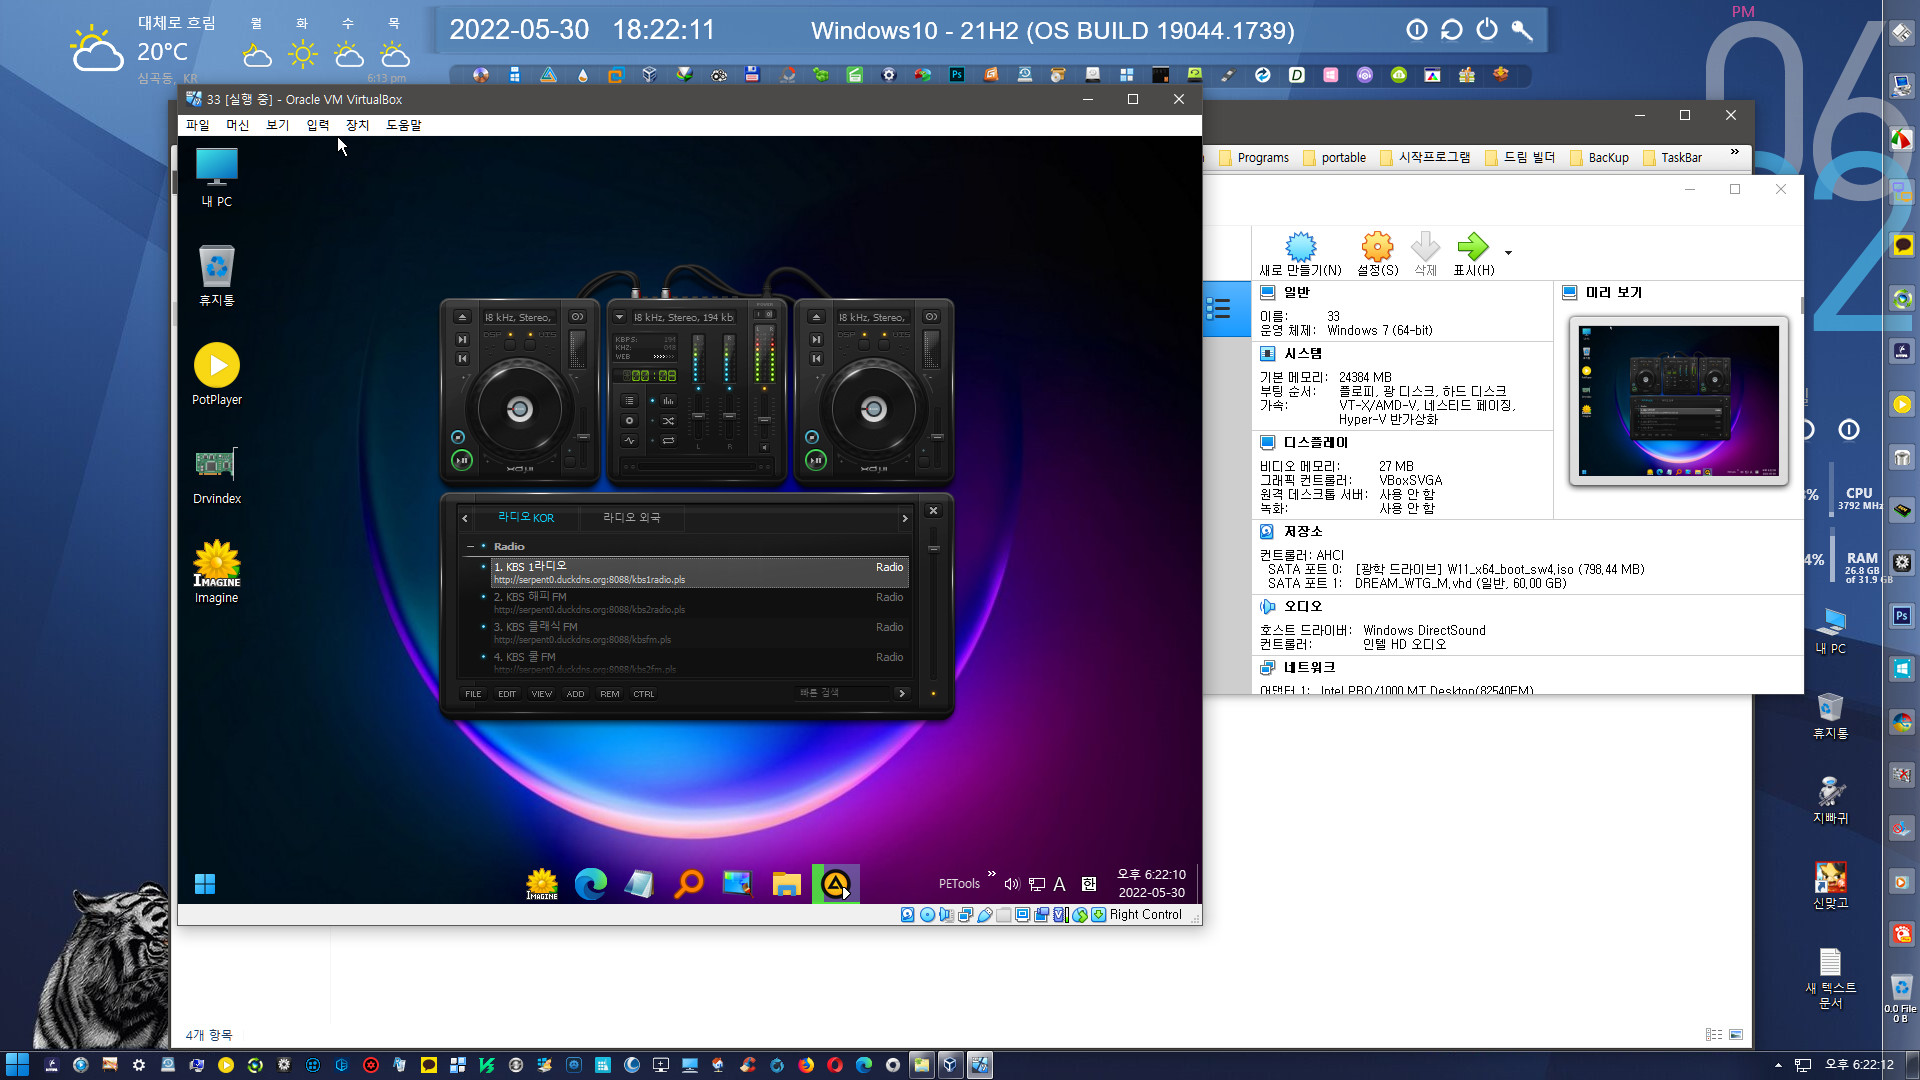This screenshot has width=1920, height=1080.
Task: Select 1. KBS 1라디오 station
Action: pyautogui.click(x=698, y=572)
